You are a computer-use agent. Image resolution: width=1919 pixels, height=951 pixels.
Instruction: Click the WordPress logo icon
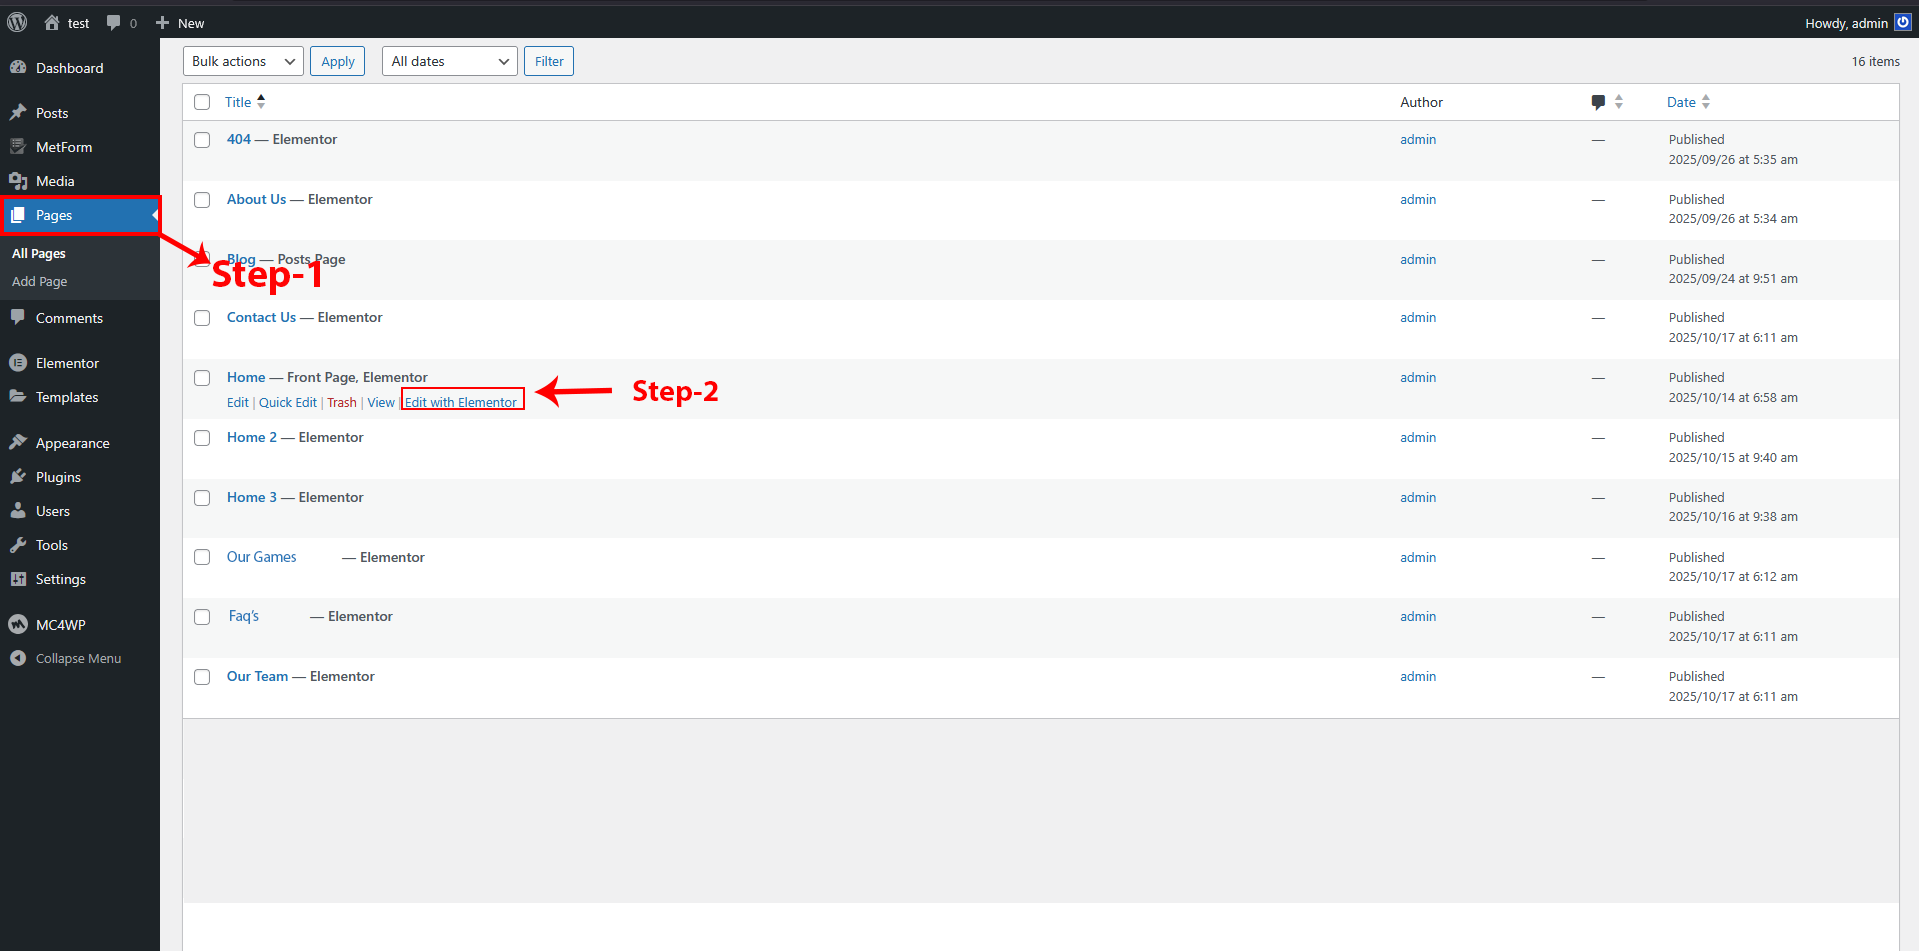[x=17, y=22]
